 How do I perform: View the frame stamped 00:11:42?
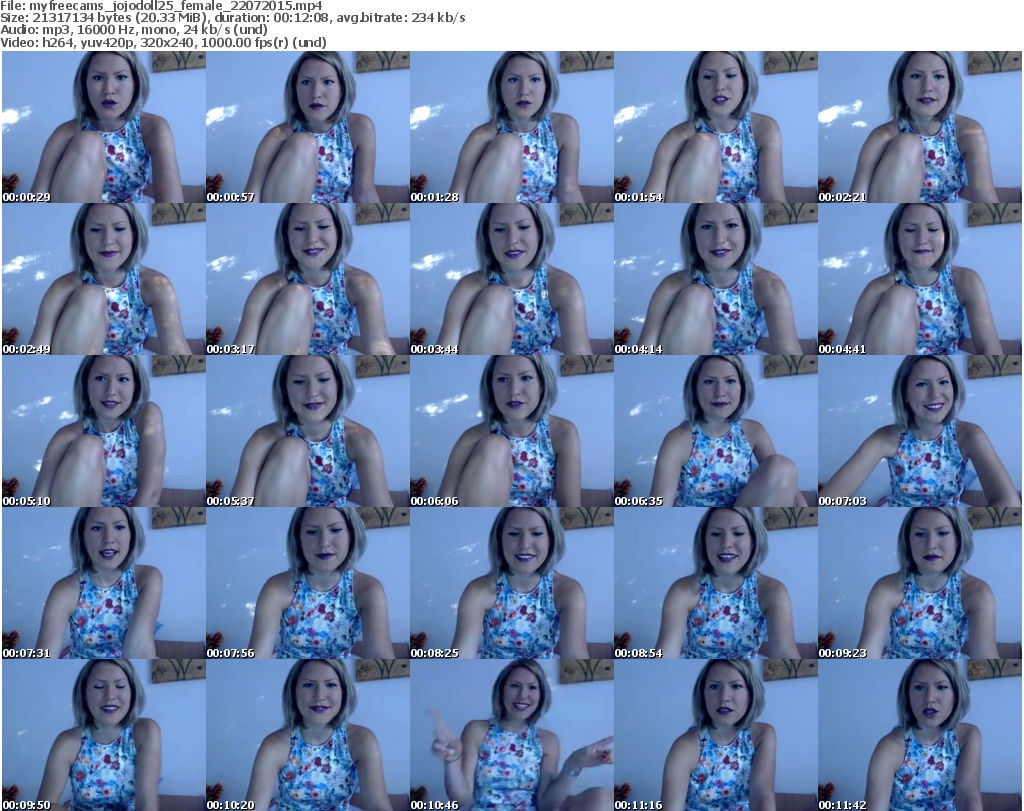(920, 735)
